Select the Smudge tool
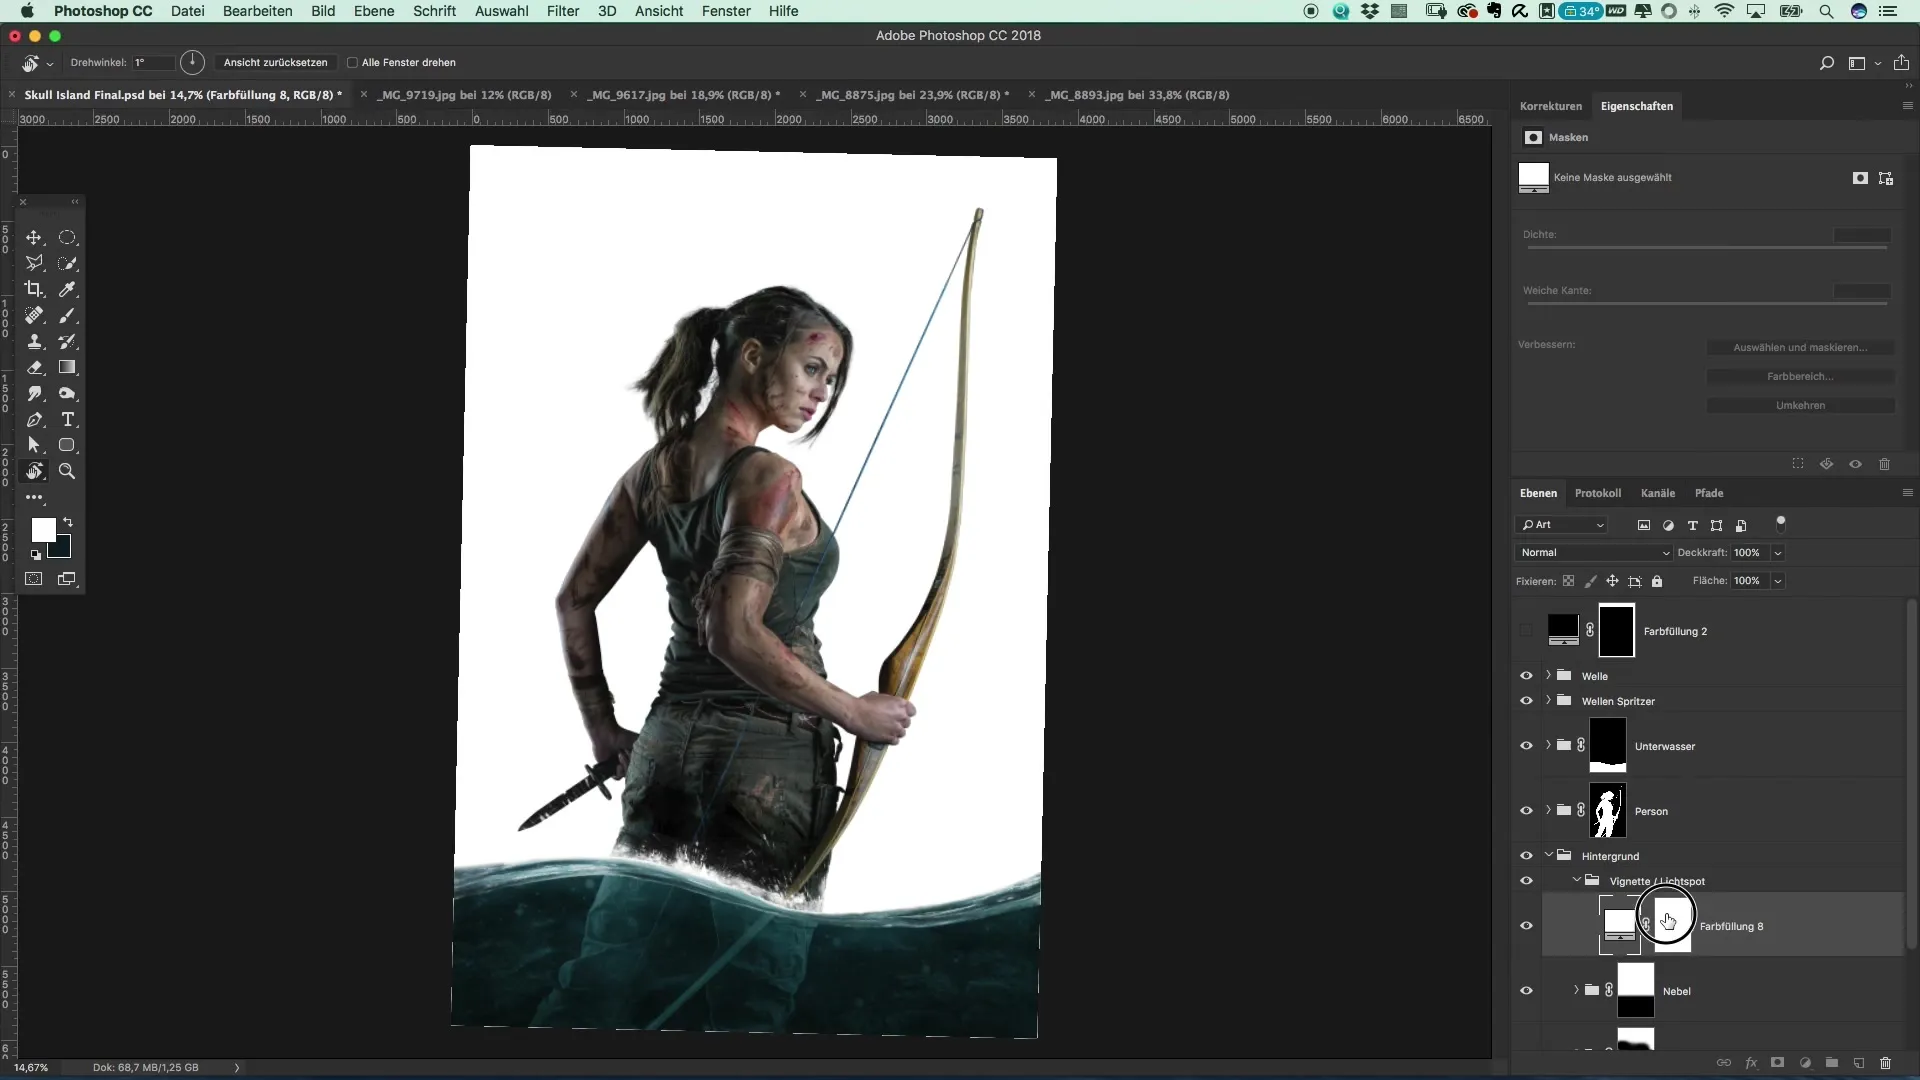The image size is (1920, 1080). coord(34,393)
